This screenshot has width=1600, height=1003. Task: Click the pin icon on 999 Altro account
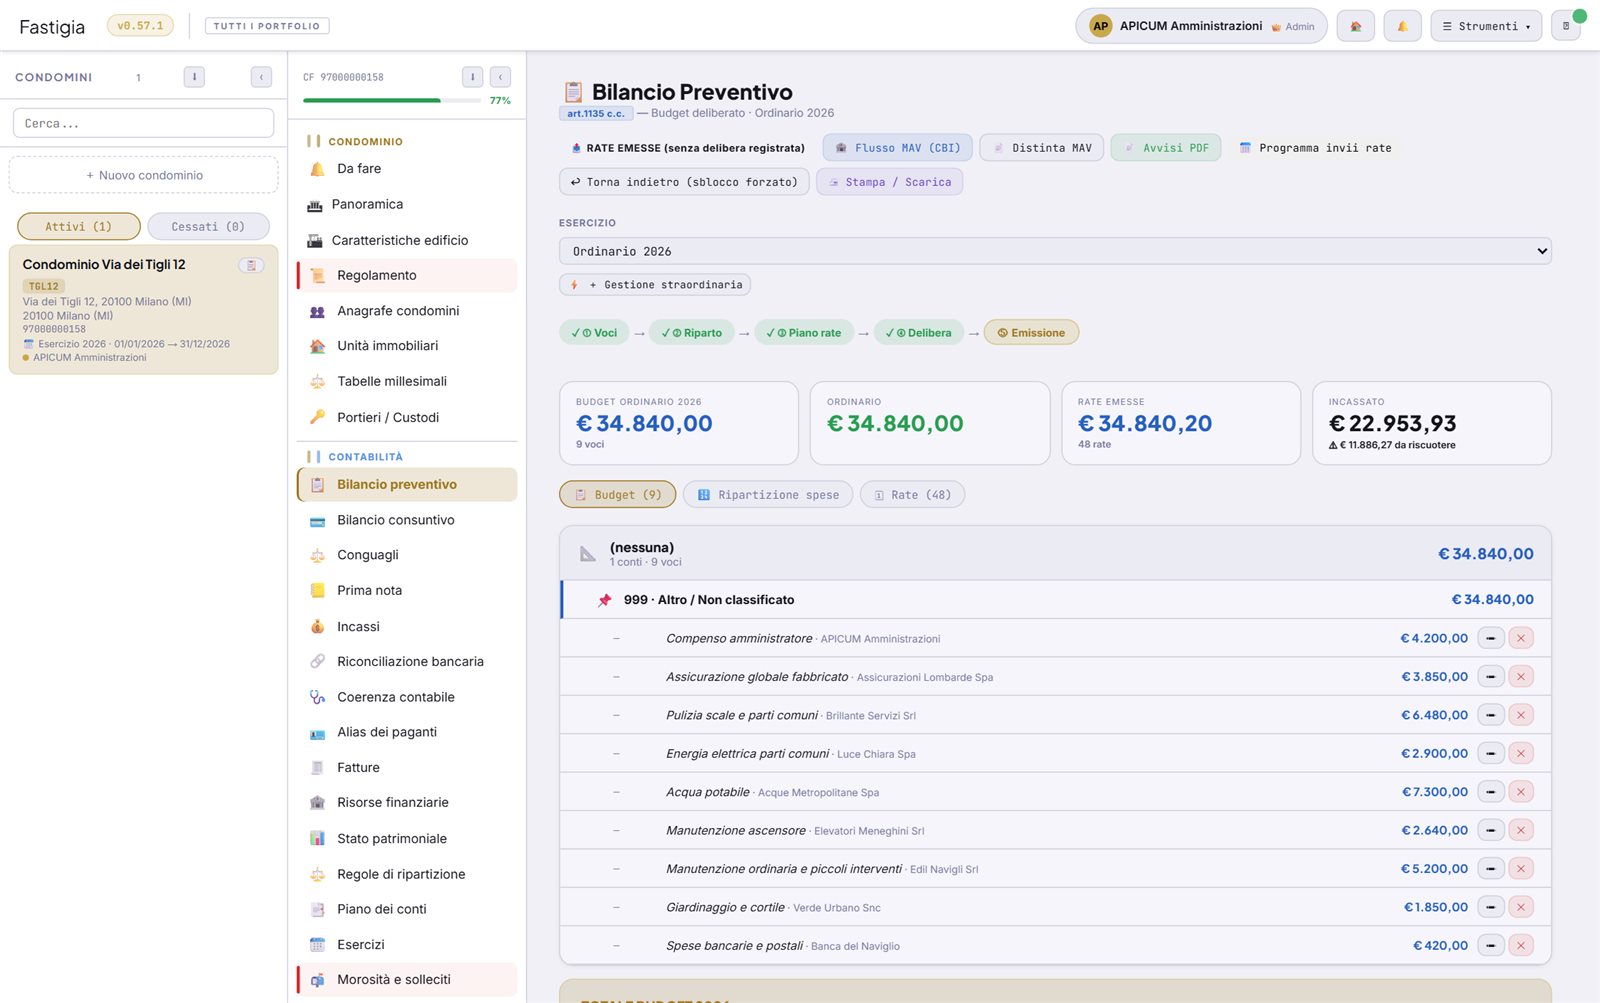605,600
